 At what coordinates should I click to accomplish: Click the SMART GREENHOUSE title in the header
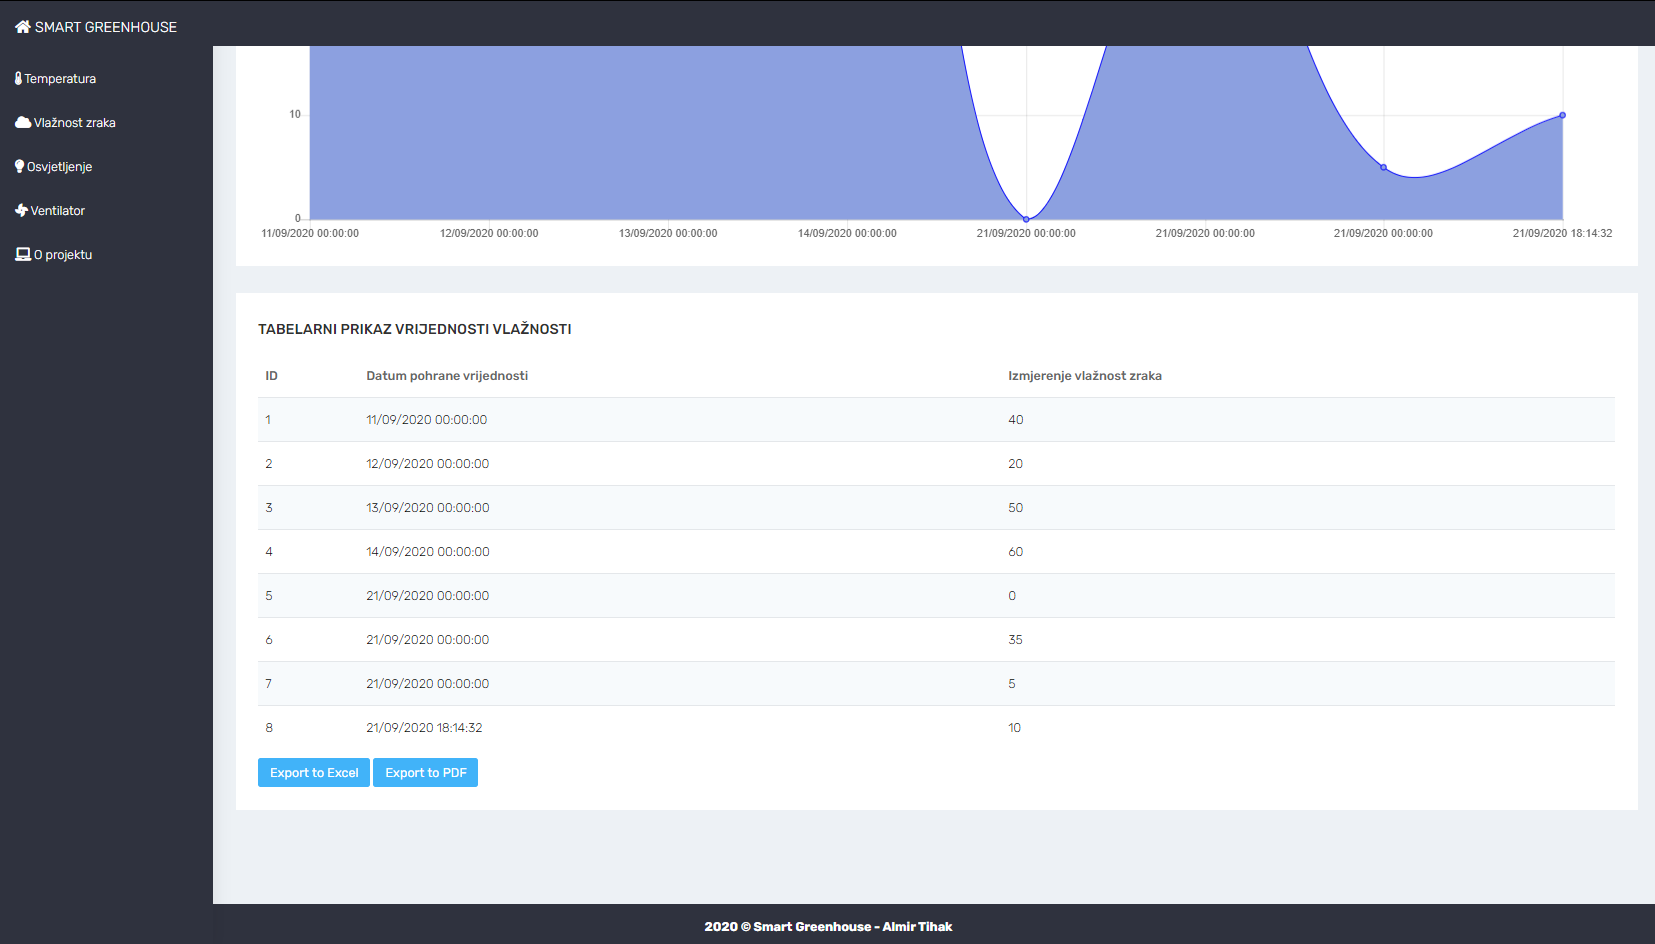point(104,27)
